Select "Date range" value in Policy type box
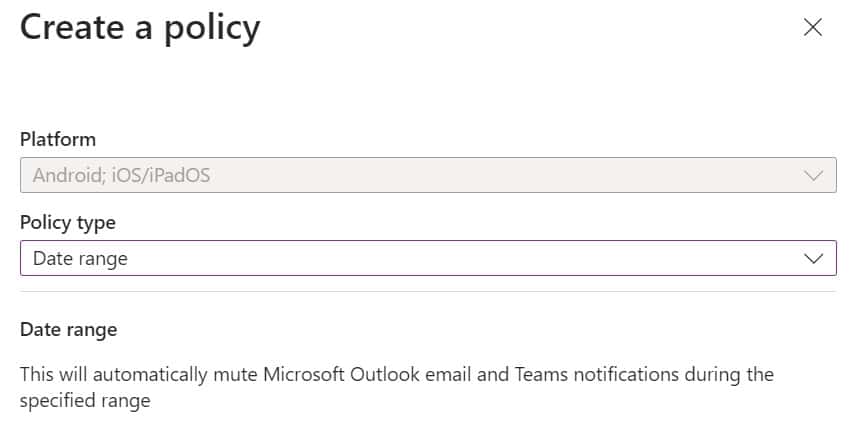 coord(80,258)
